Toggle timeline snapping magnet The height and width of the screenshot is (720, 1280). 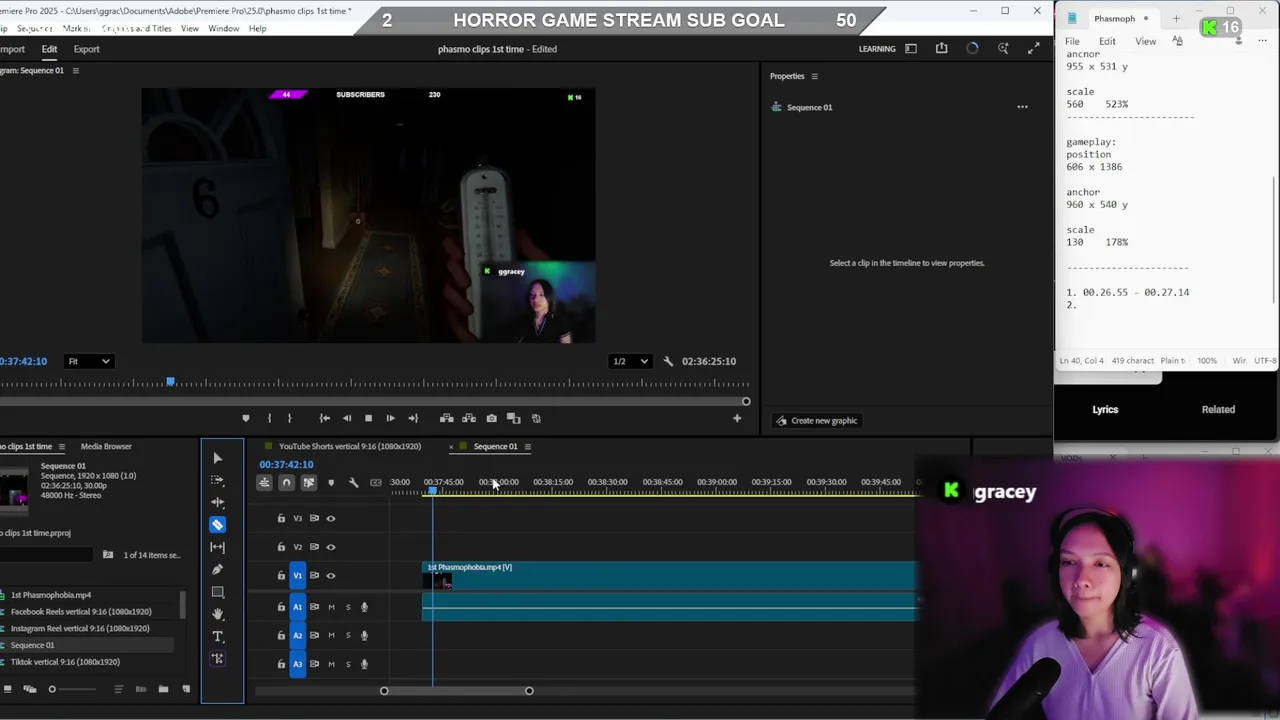tap(286, 483)
